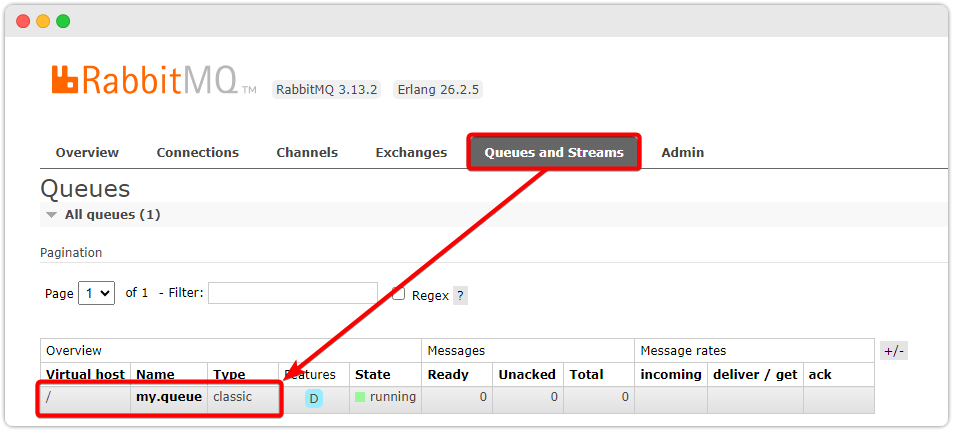Switch to the Connections tab
The width and height of the screenshot is (953, 431).
coord(198,153)
